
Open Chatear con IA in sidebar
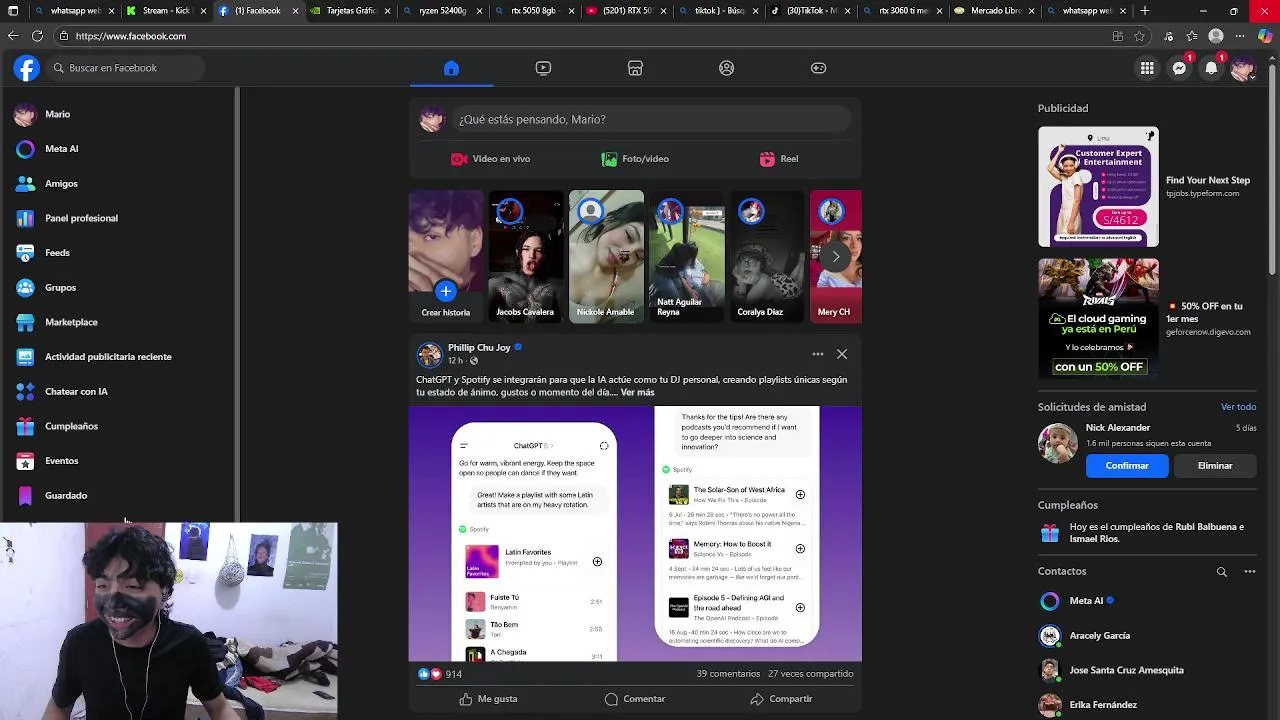(x=120, y=392)
